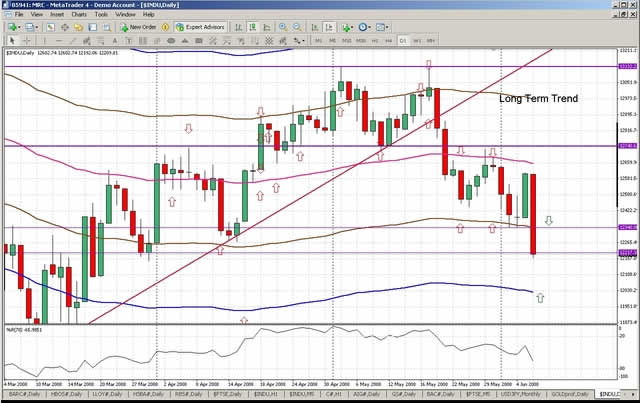Open the Strategy Tester icon

(107, 27)
